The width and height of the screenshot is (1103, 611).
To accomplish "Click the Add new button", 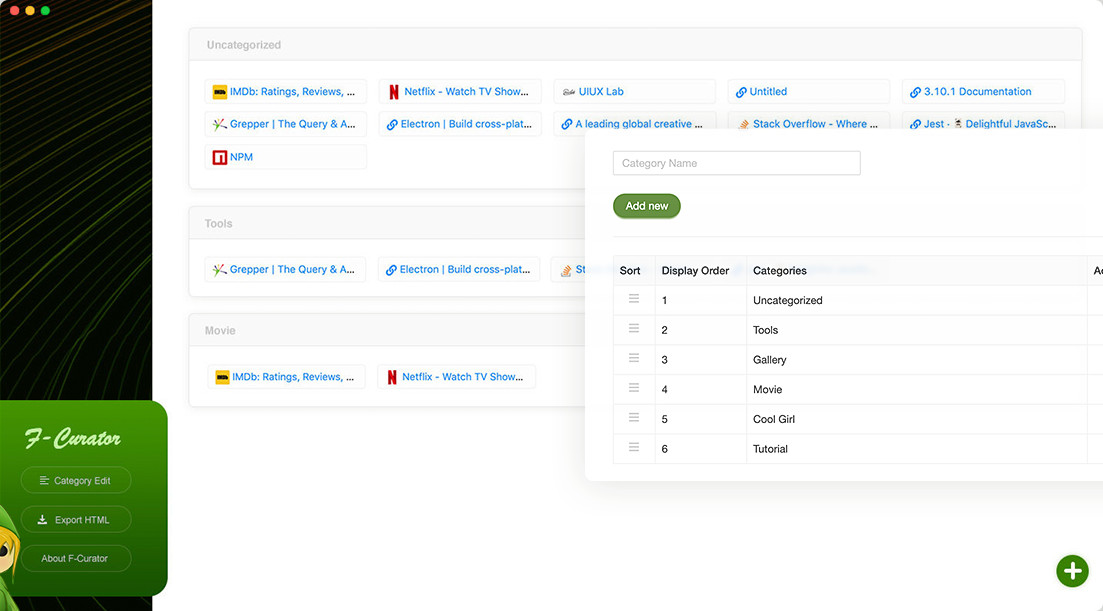I will coord(646,206).
